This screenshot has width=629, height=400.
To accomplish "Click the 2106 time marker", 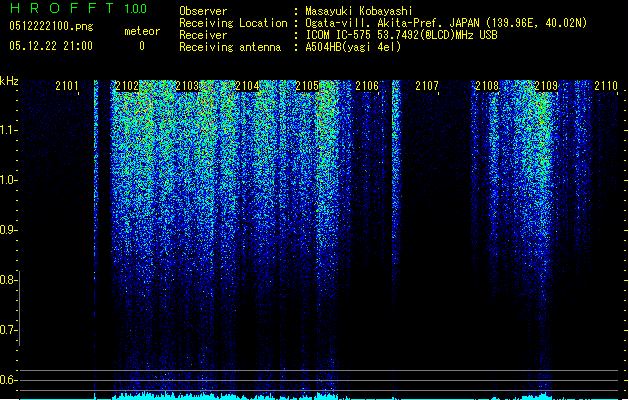I will click(x=367, y=86).
